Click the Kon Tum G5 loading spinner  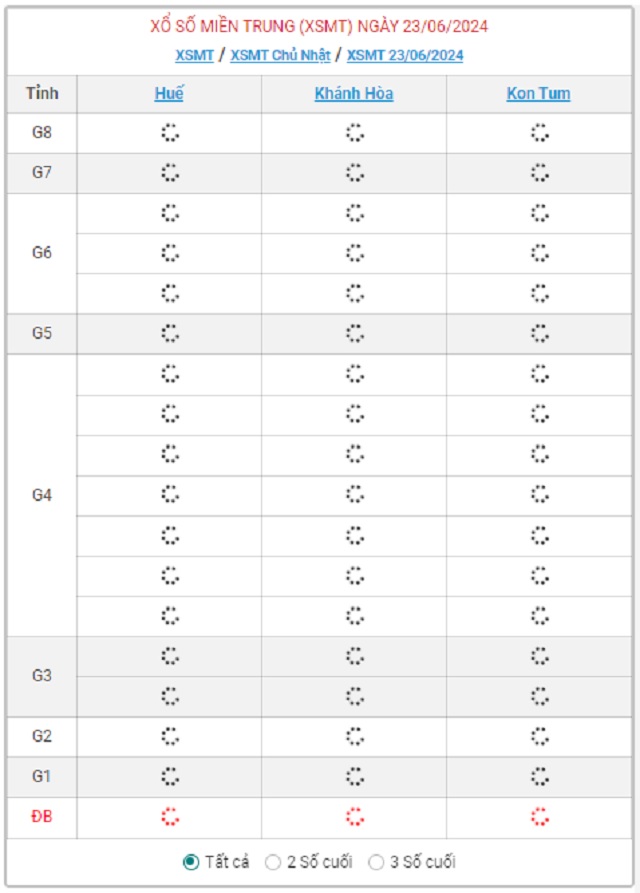[x=539, y=333]
